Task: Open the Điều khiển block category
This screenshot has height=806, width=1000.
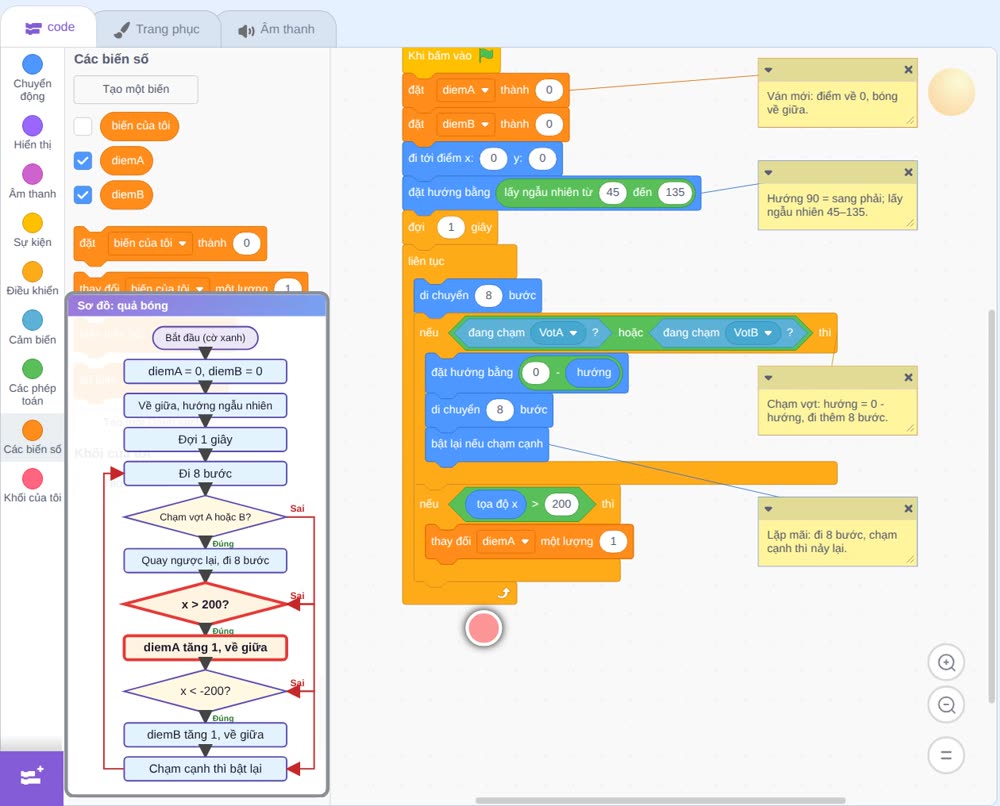Action: click(33, 278)
